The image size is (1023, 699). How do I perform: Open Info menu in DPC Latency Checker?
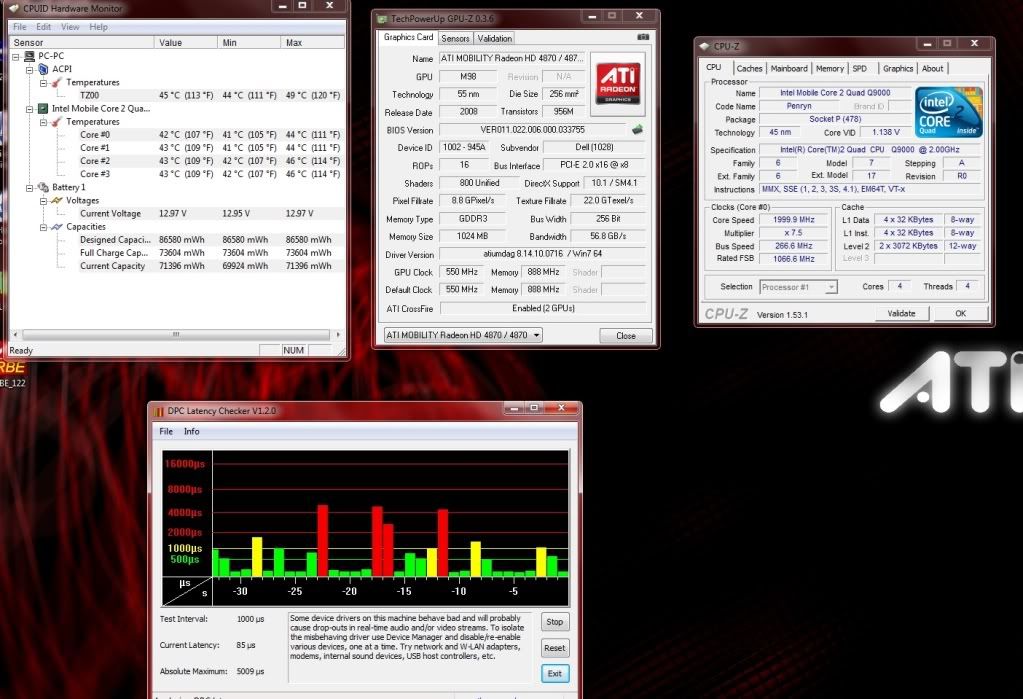click(191, 431)
